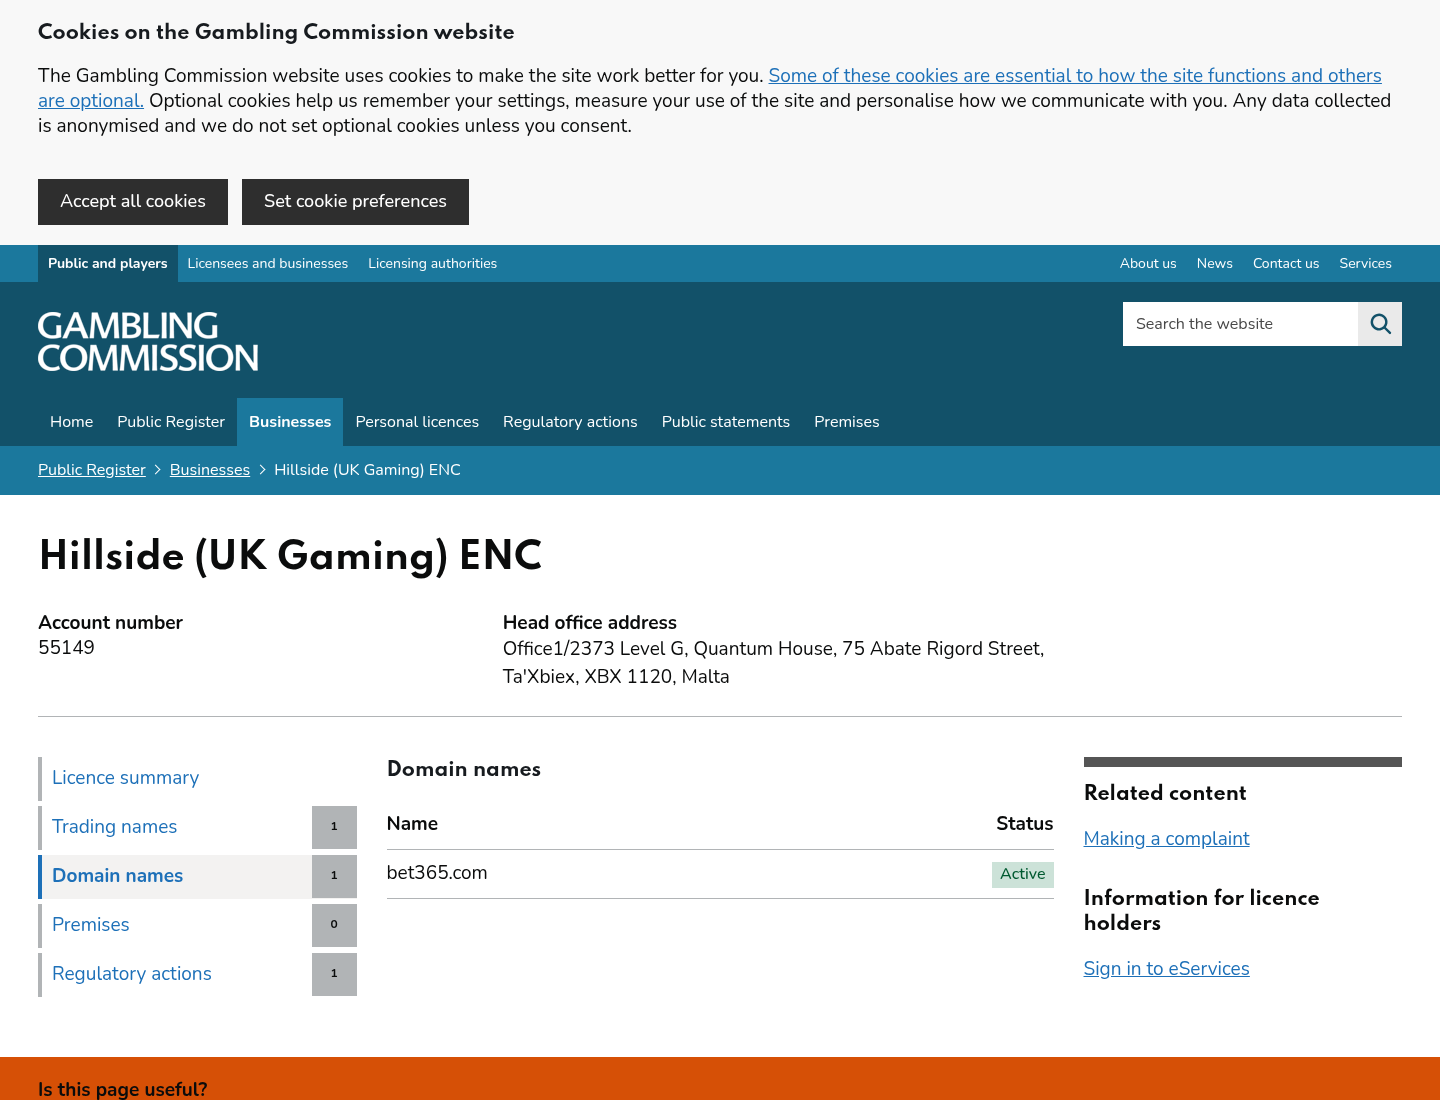Open the News link

tap(1214, 264)
